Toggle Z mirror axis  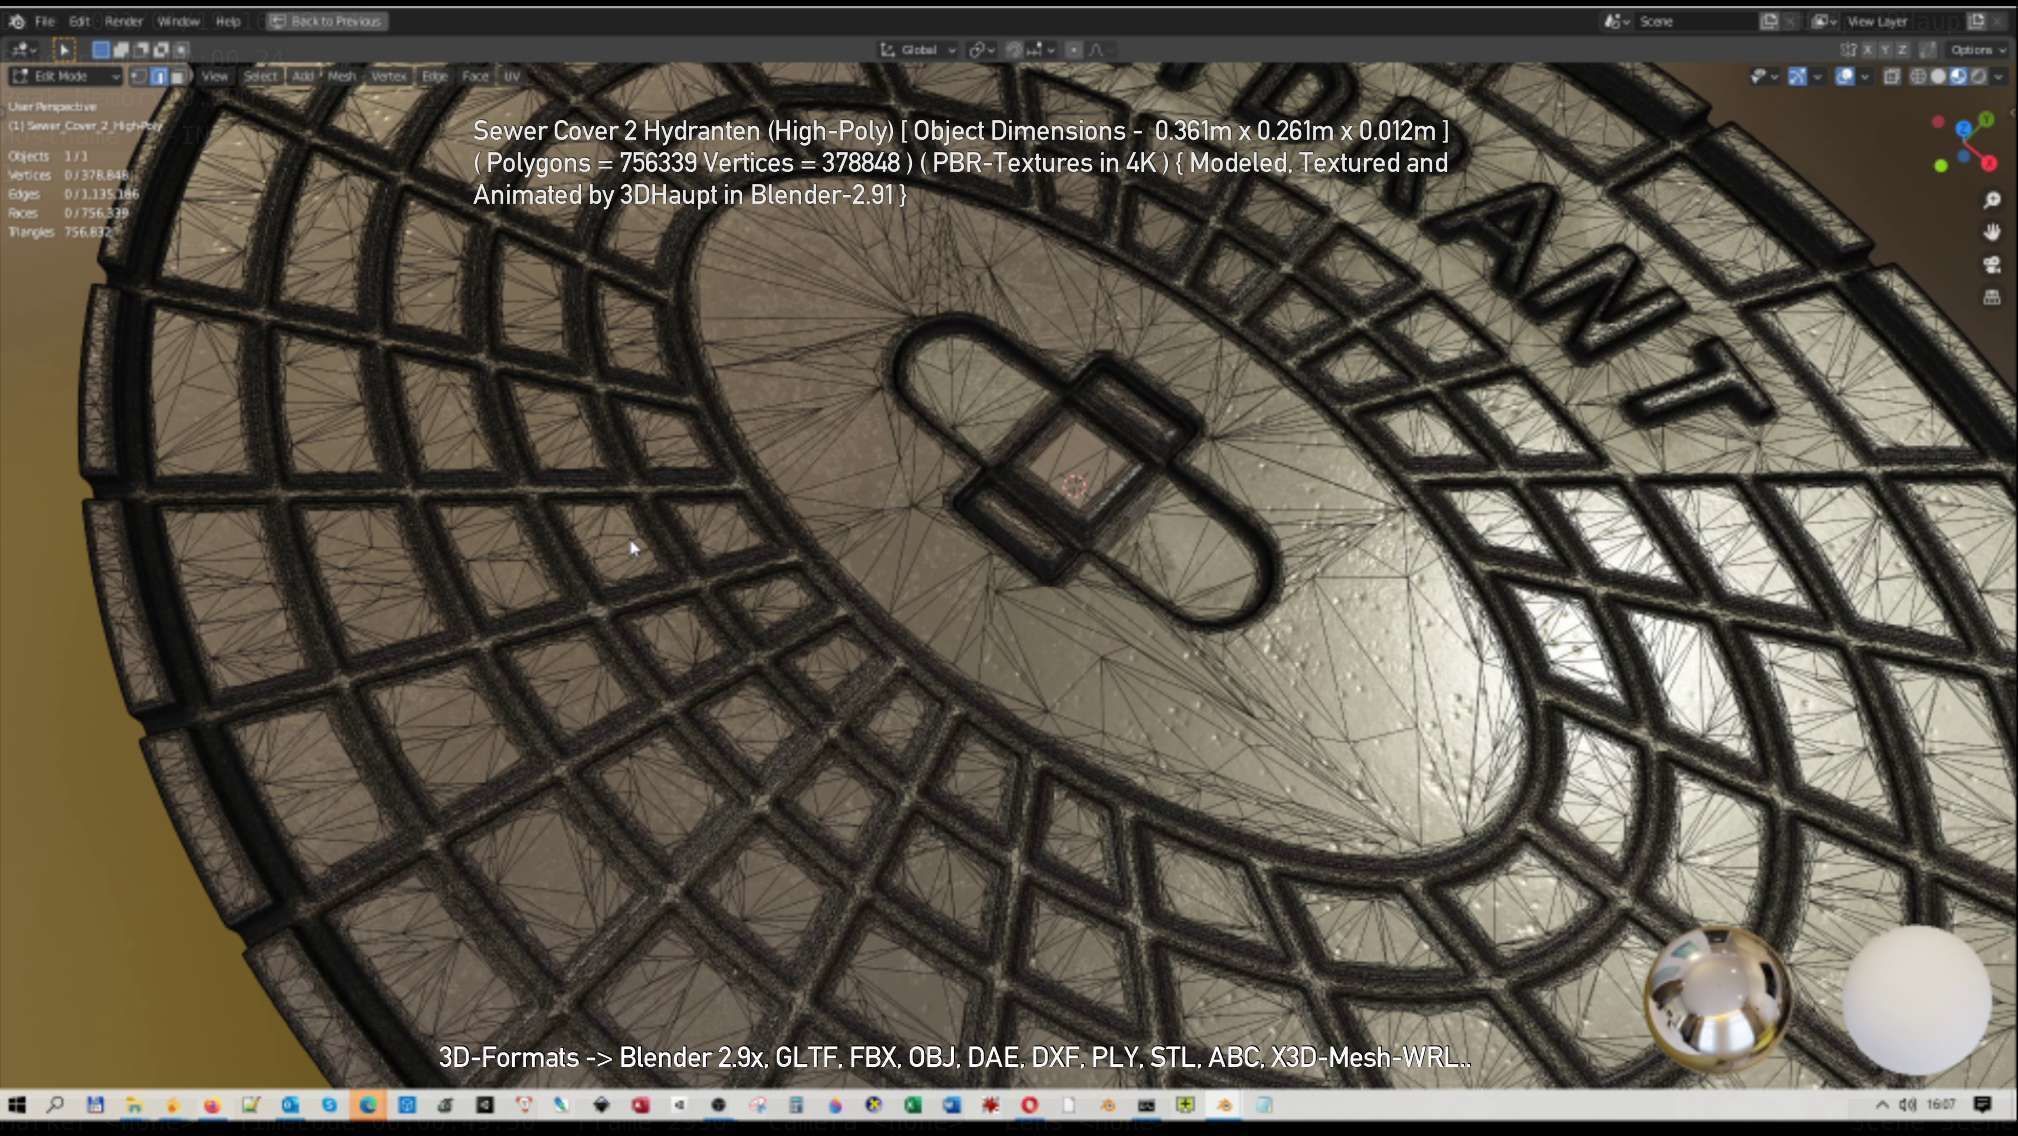point(1902,49)
